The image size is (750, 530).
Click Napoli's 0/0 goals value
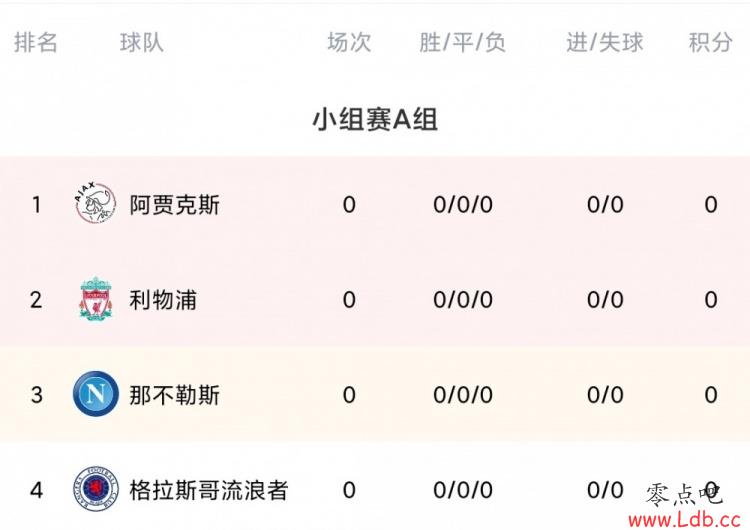click(x=605, y=395)
